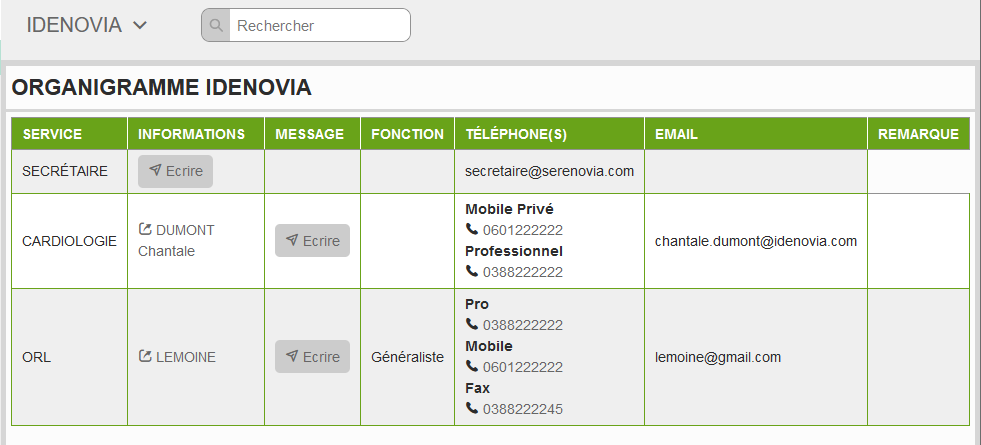Screen dimensions: 981x445
Task: Click phone icon for Dumont's Professionnel number
Action: point(472,272)
